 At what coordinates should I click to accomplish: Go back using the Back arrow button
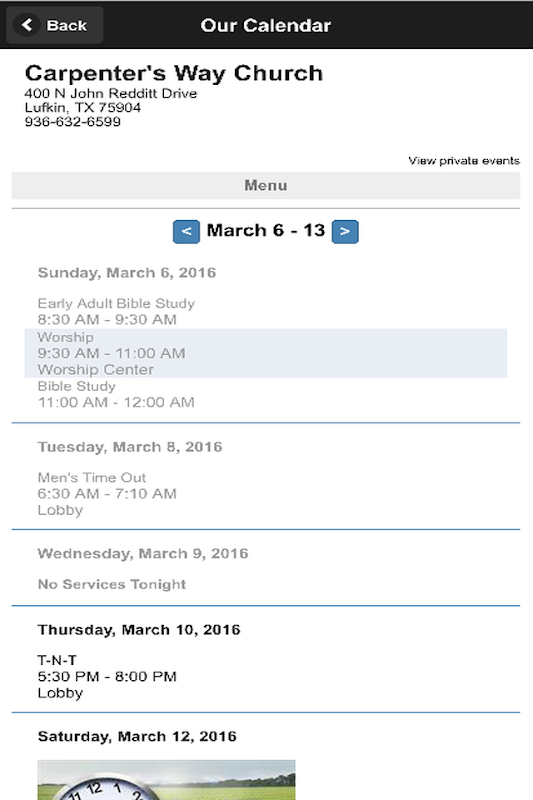(x=55, y=25)
